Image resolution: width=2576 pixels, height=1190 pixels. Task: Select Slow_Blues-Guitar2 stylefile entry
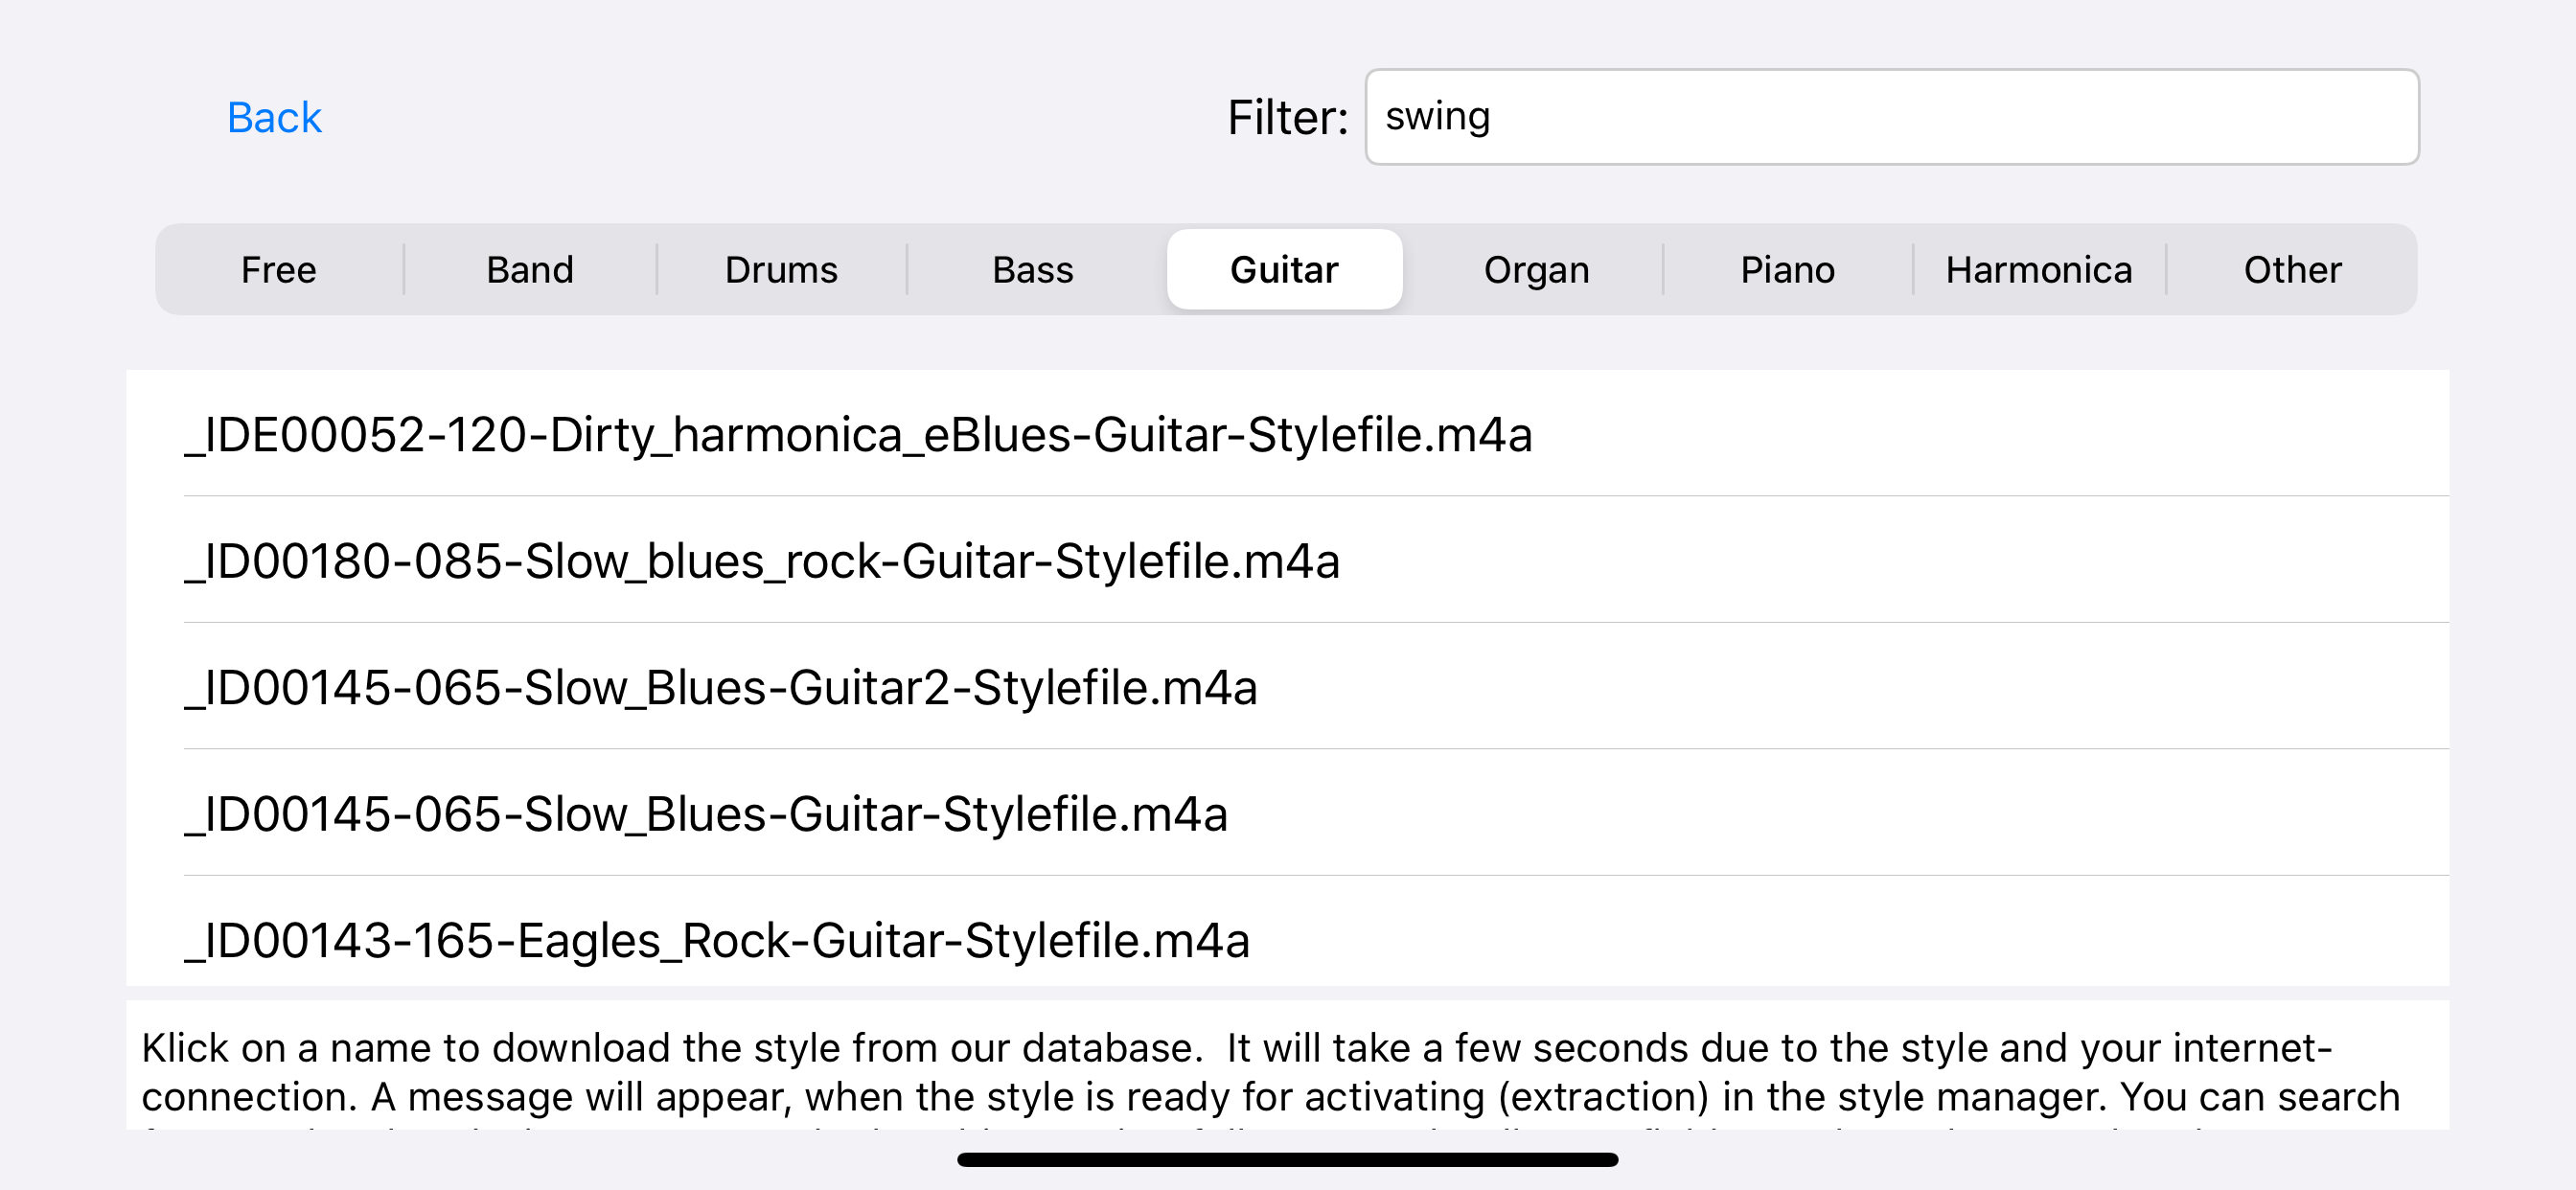[720, 688]
